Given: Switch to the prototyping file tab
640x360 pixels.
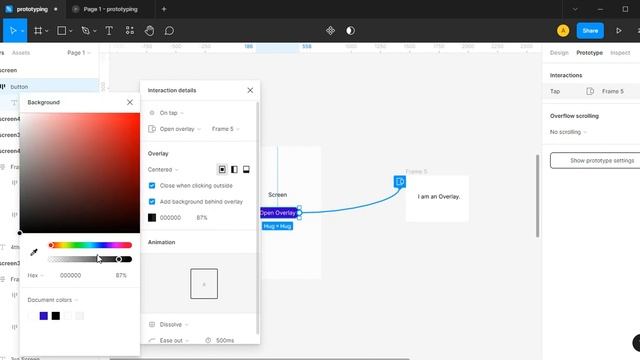Looking at the screenshot, I should point(33,9).
